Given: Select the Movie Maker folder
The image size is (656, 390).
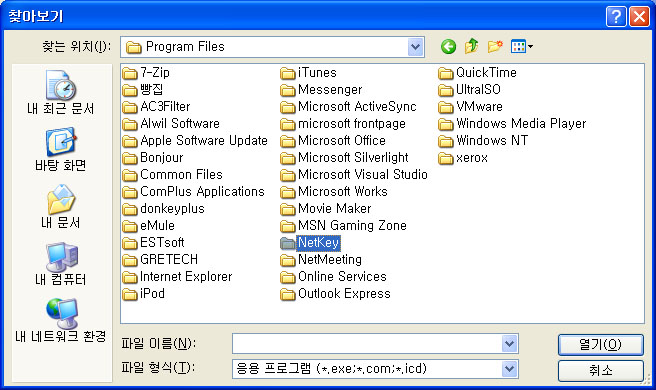Looking at the screenshot, I should 326,209.
